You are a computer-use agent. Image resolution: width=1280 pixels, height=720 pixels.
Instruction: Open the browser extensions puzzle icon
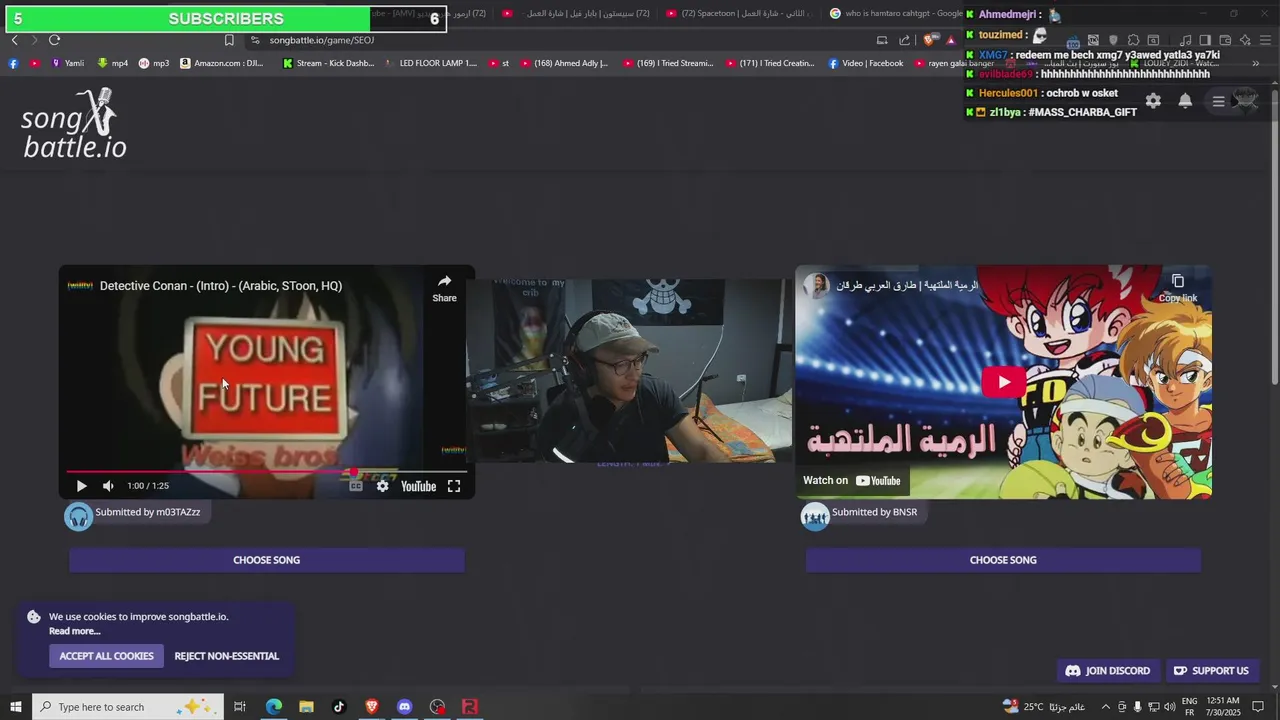[x=1133, y=40]
